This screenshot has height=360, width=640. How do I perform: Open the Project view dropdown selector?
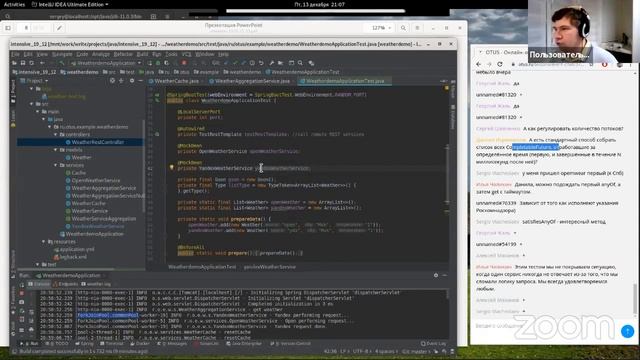pyautogui.click(x=34, y=81)
